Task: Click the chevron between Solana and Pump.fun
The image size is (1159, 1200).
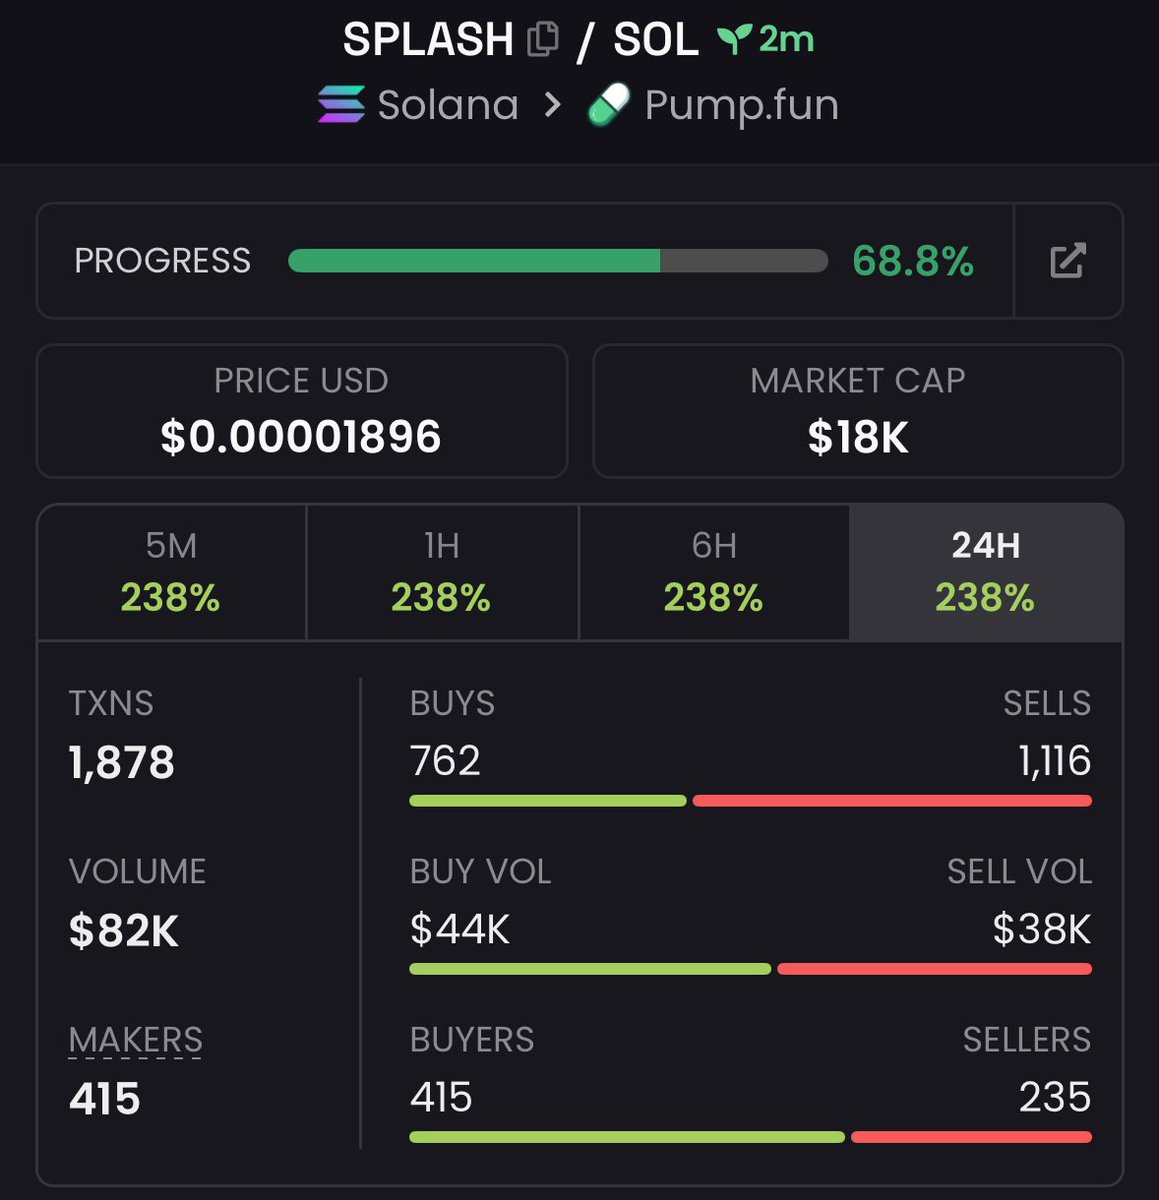Action: pos(552,105)
